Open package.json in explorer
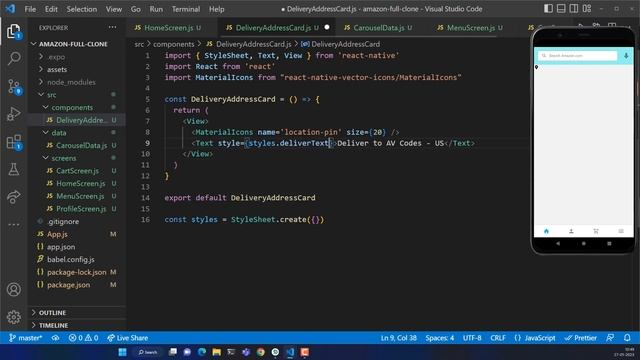 tap(68, 284)
